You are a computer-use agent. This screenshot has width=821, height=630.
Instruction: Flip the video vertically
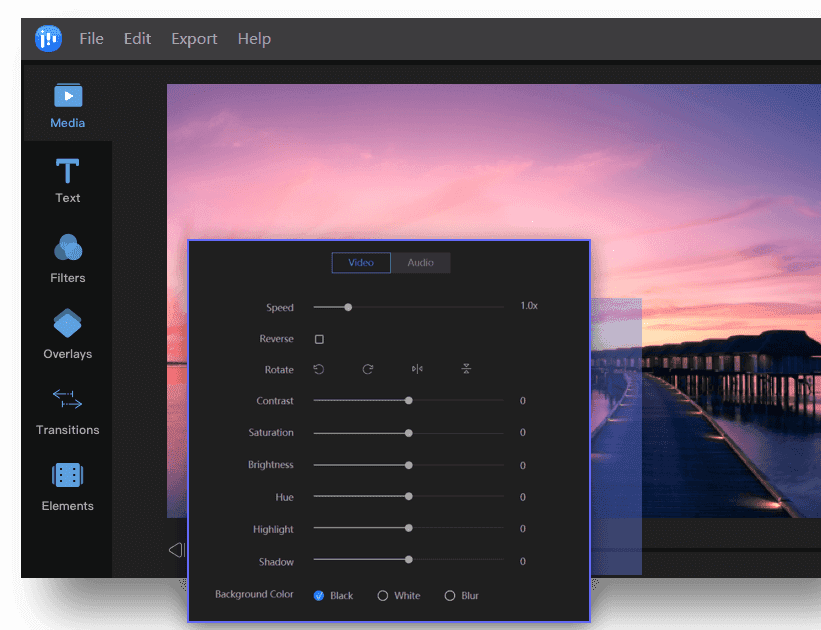pos(466,369)
